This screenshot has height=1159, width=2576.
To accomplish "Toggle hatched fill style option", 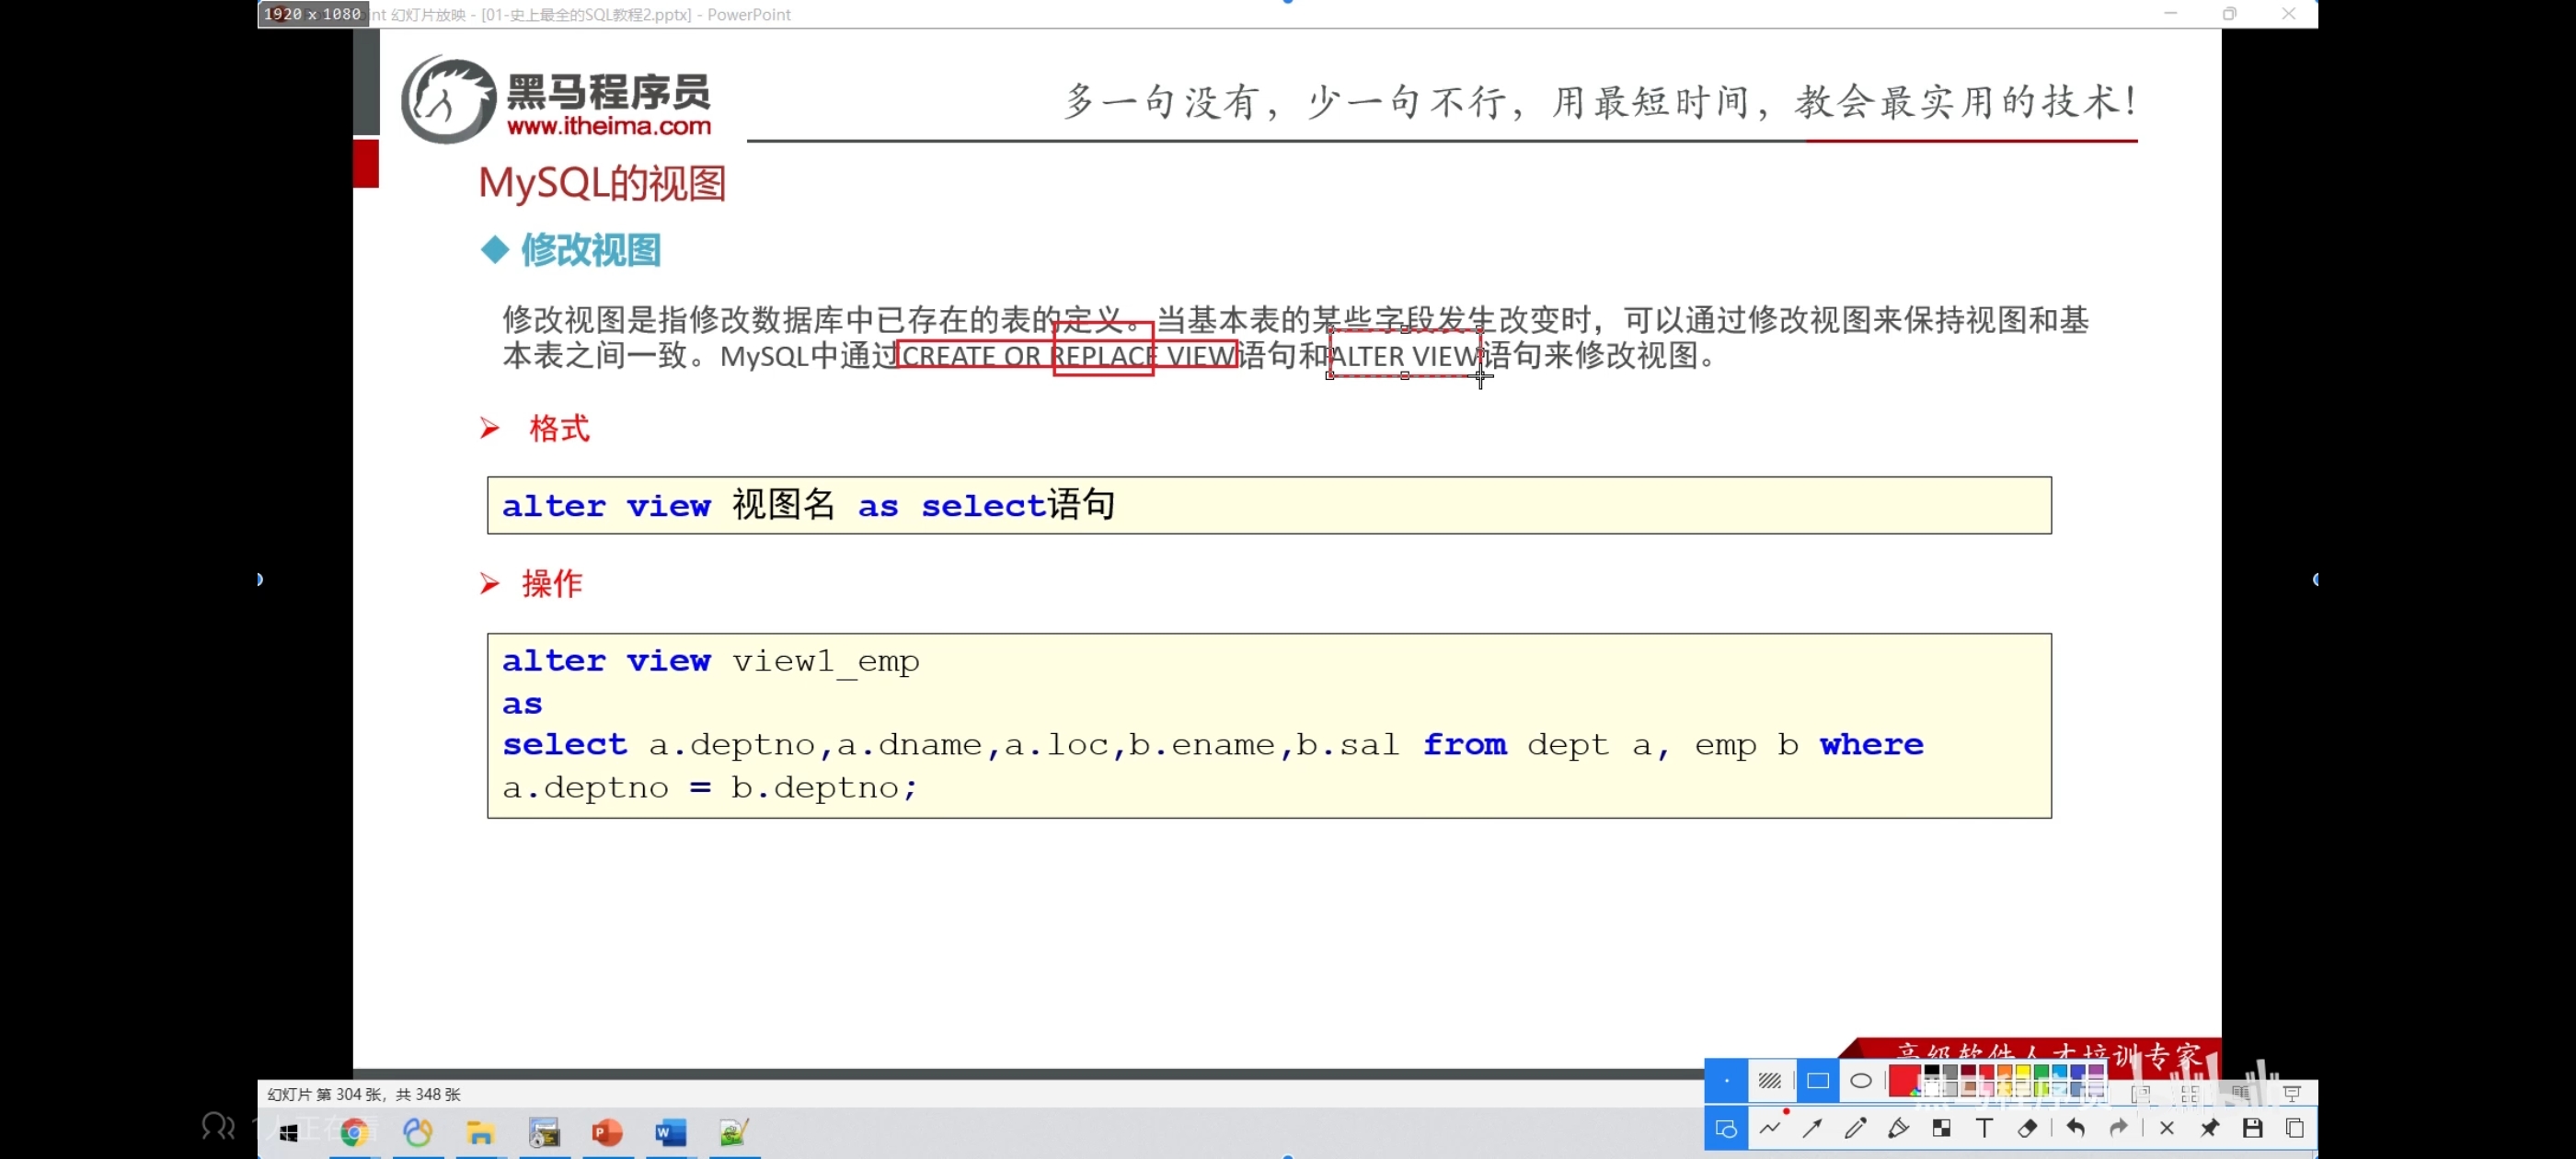I will click(x=1769, y=1081).
